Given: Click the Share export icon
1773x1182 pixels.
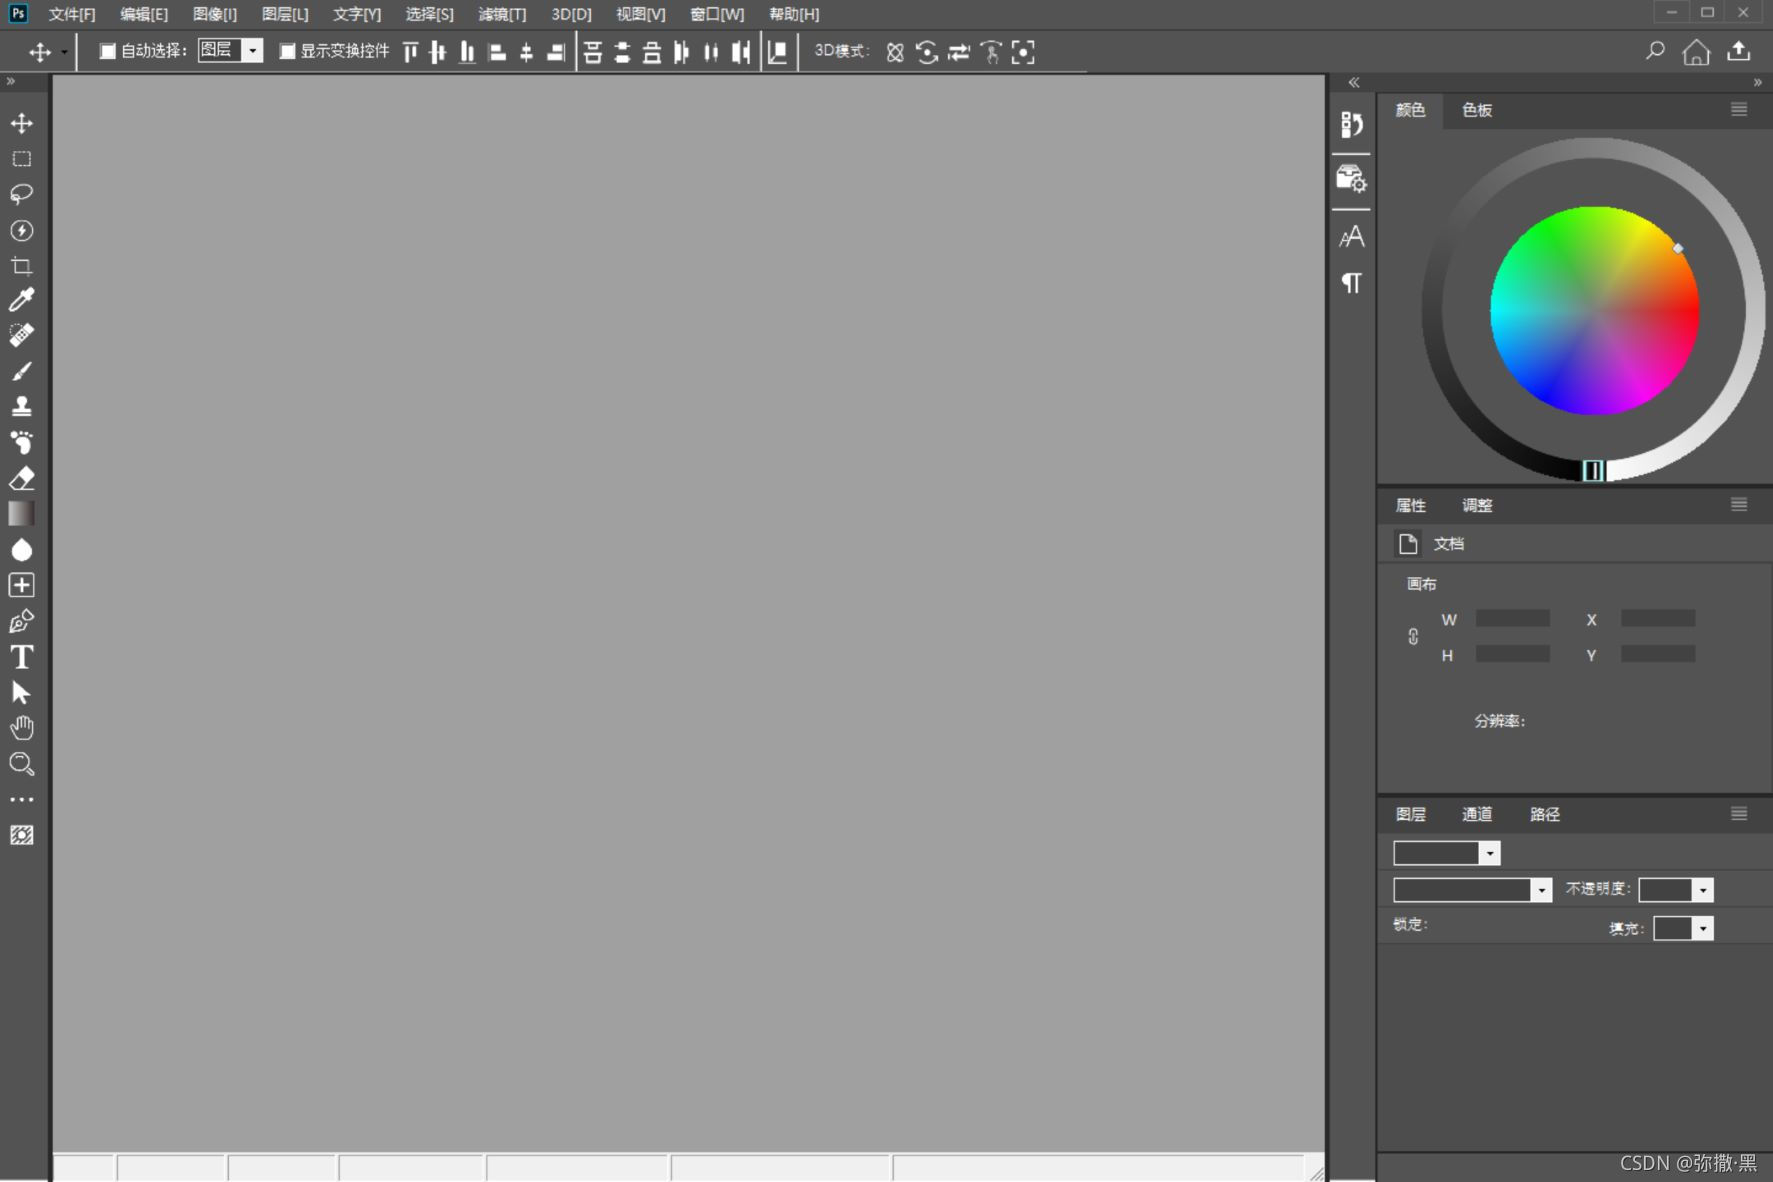Looking at the screenshot, I should (1739, 51).
